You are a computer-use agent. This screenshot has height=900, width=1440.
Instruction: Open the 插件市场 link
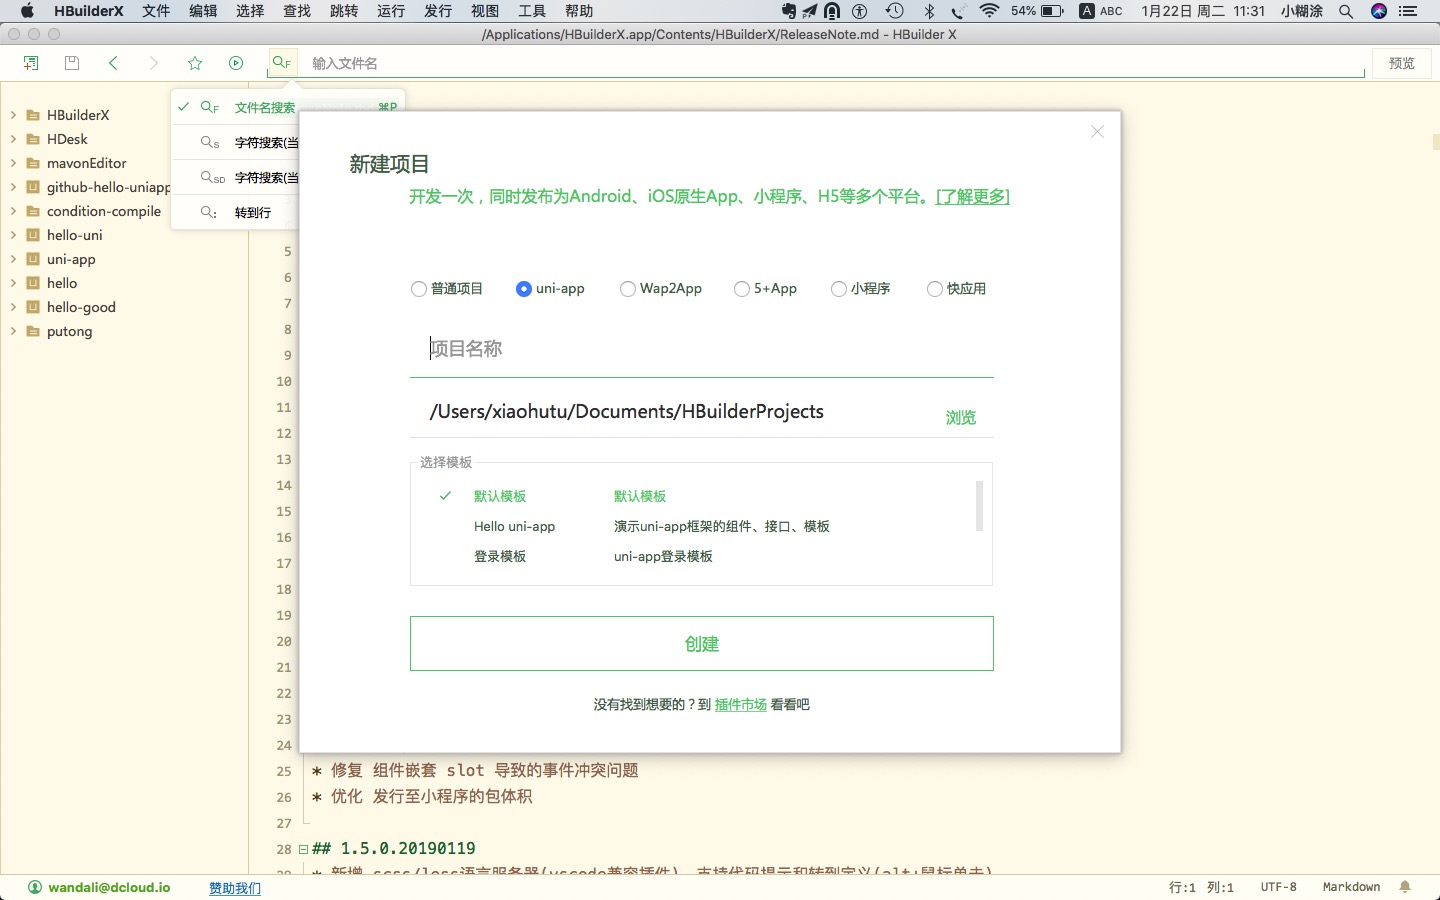(x=740, y=705)
